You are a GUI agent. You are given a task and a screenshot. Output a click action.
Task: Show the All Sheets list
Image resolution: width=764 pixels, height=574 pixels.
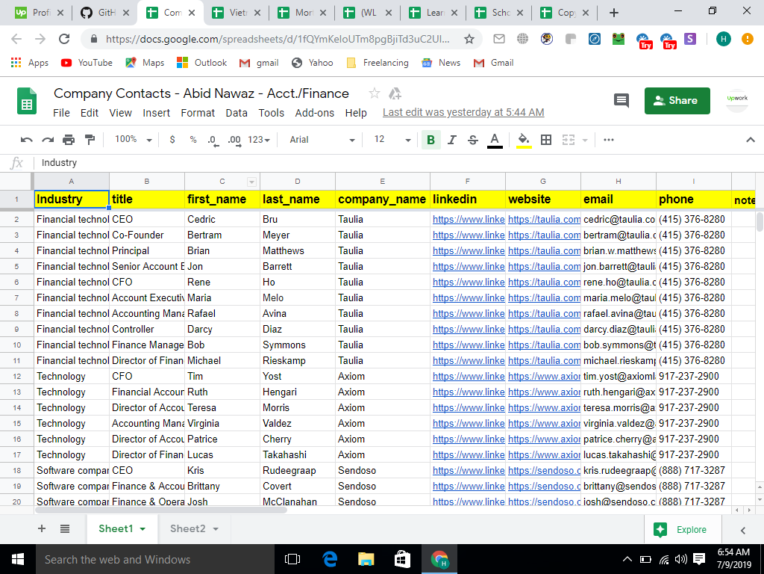pos(65,529)
